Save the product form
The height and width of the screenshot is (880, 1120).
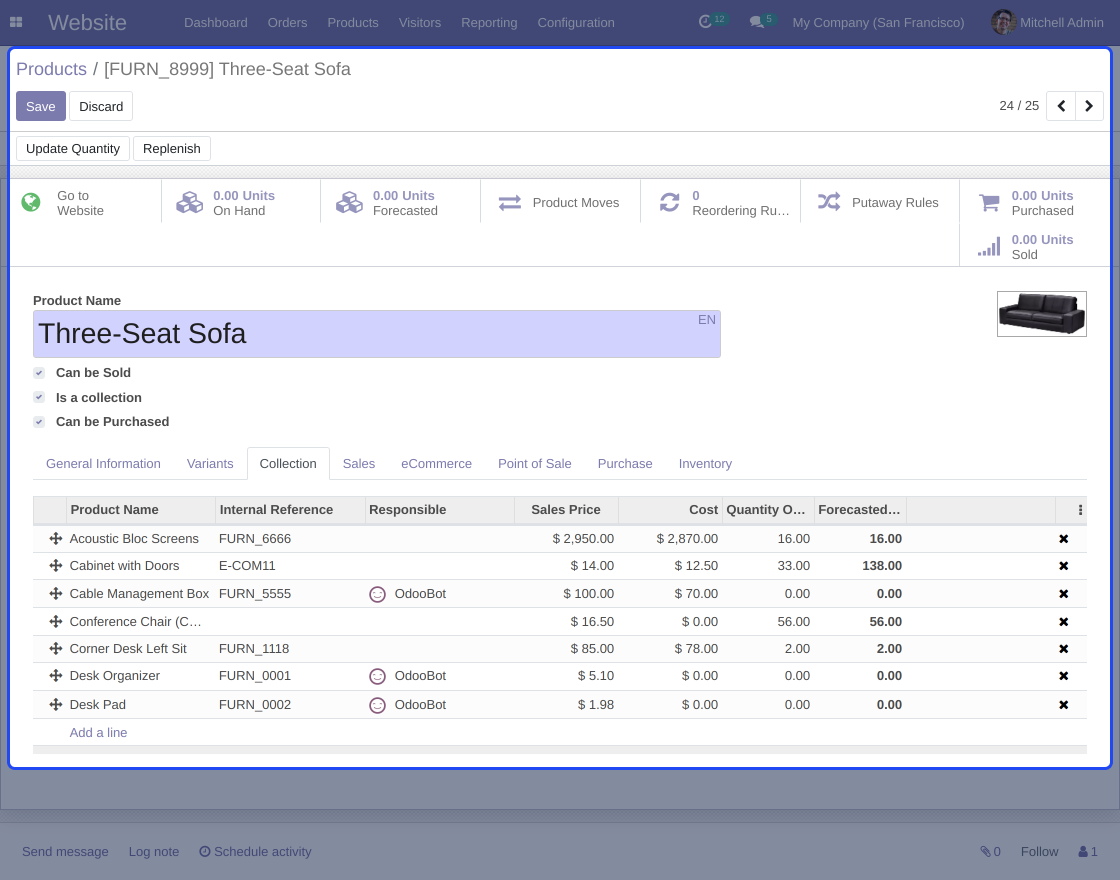41,106
